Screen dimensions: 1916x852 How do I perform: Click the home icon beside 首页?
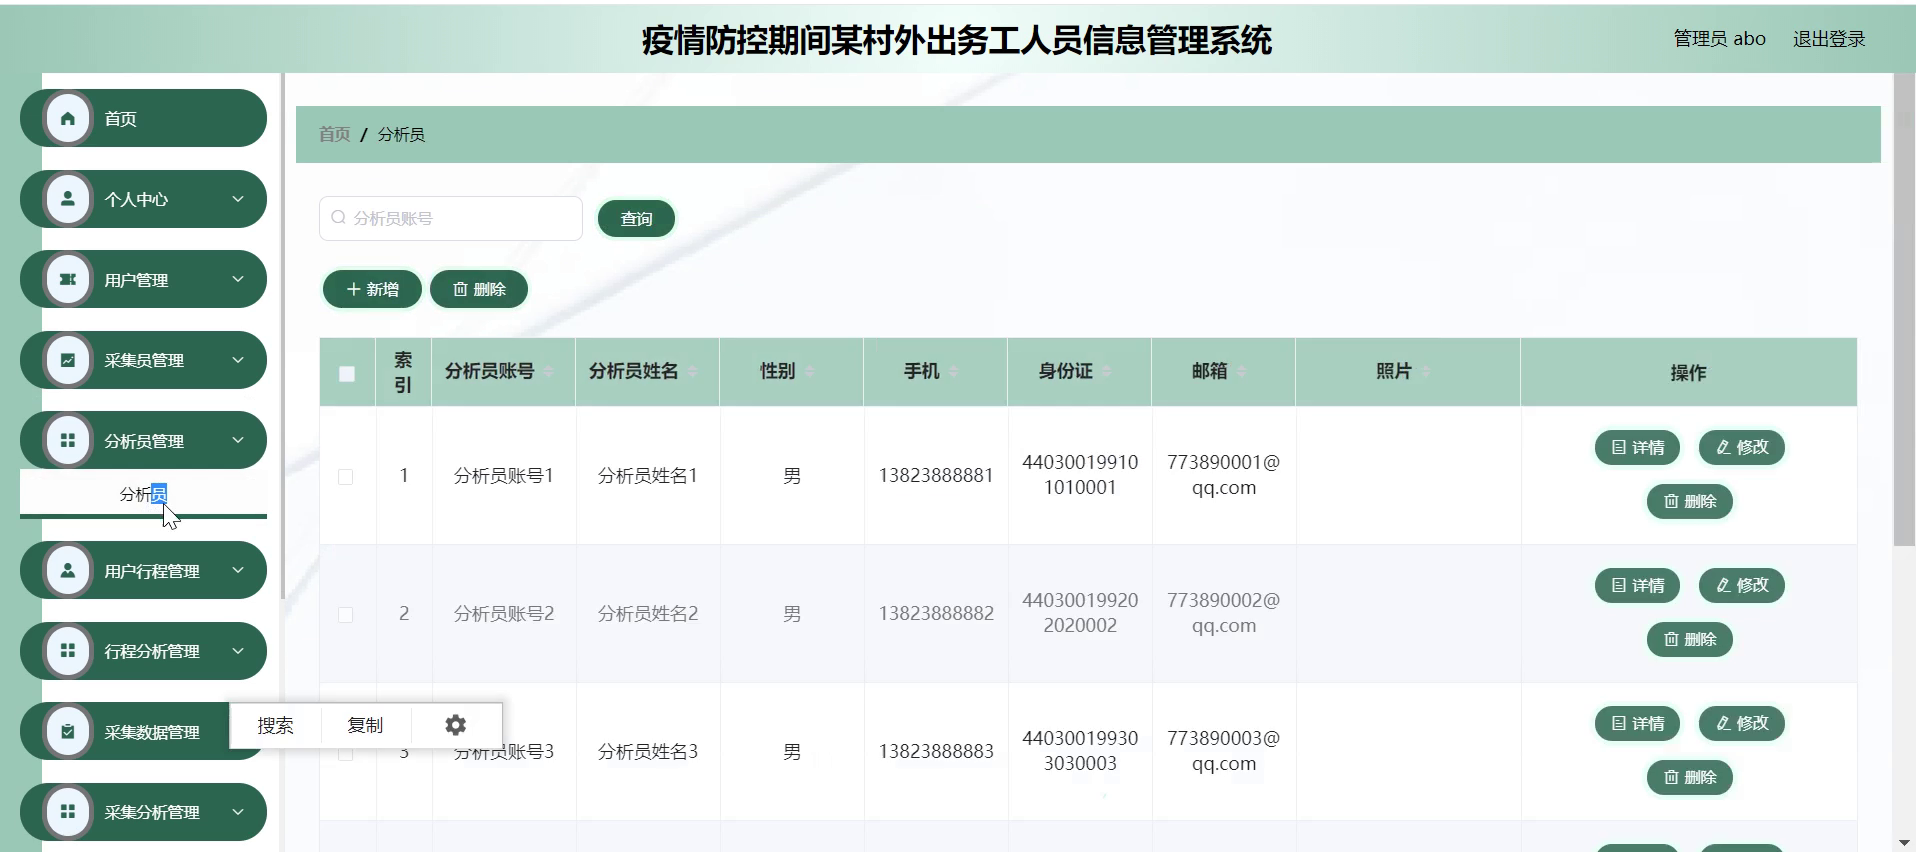[x=68, y=118]
